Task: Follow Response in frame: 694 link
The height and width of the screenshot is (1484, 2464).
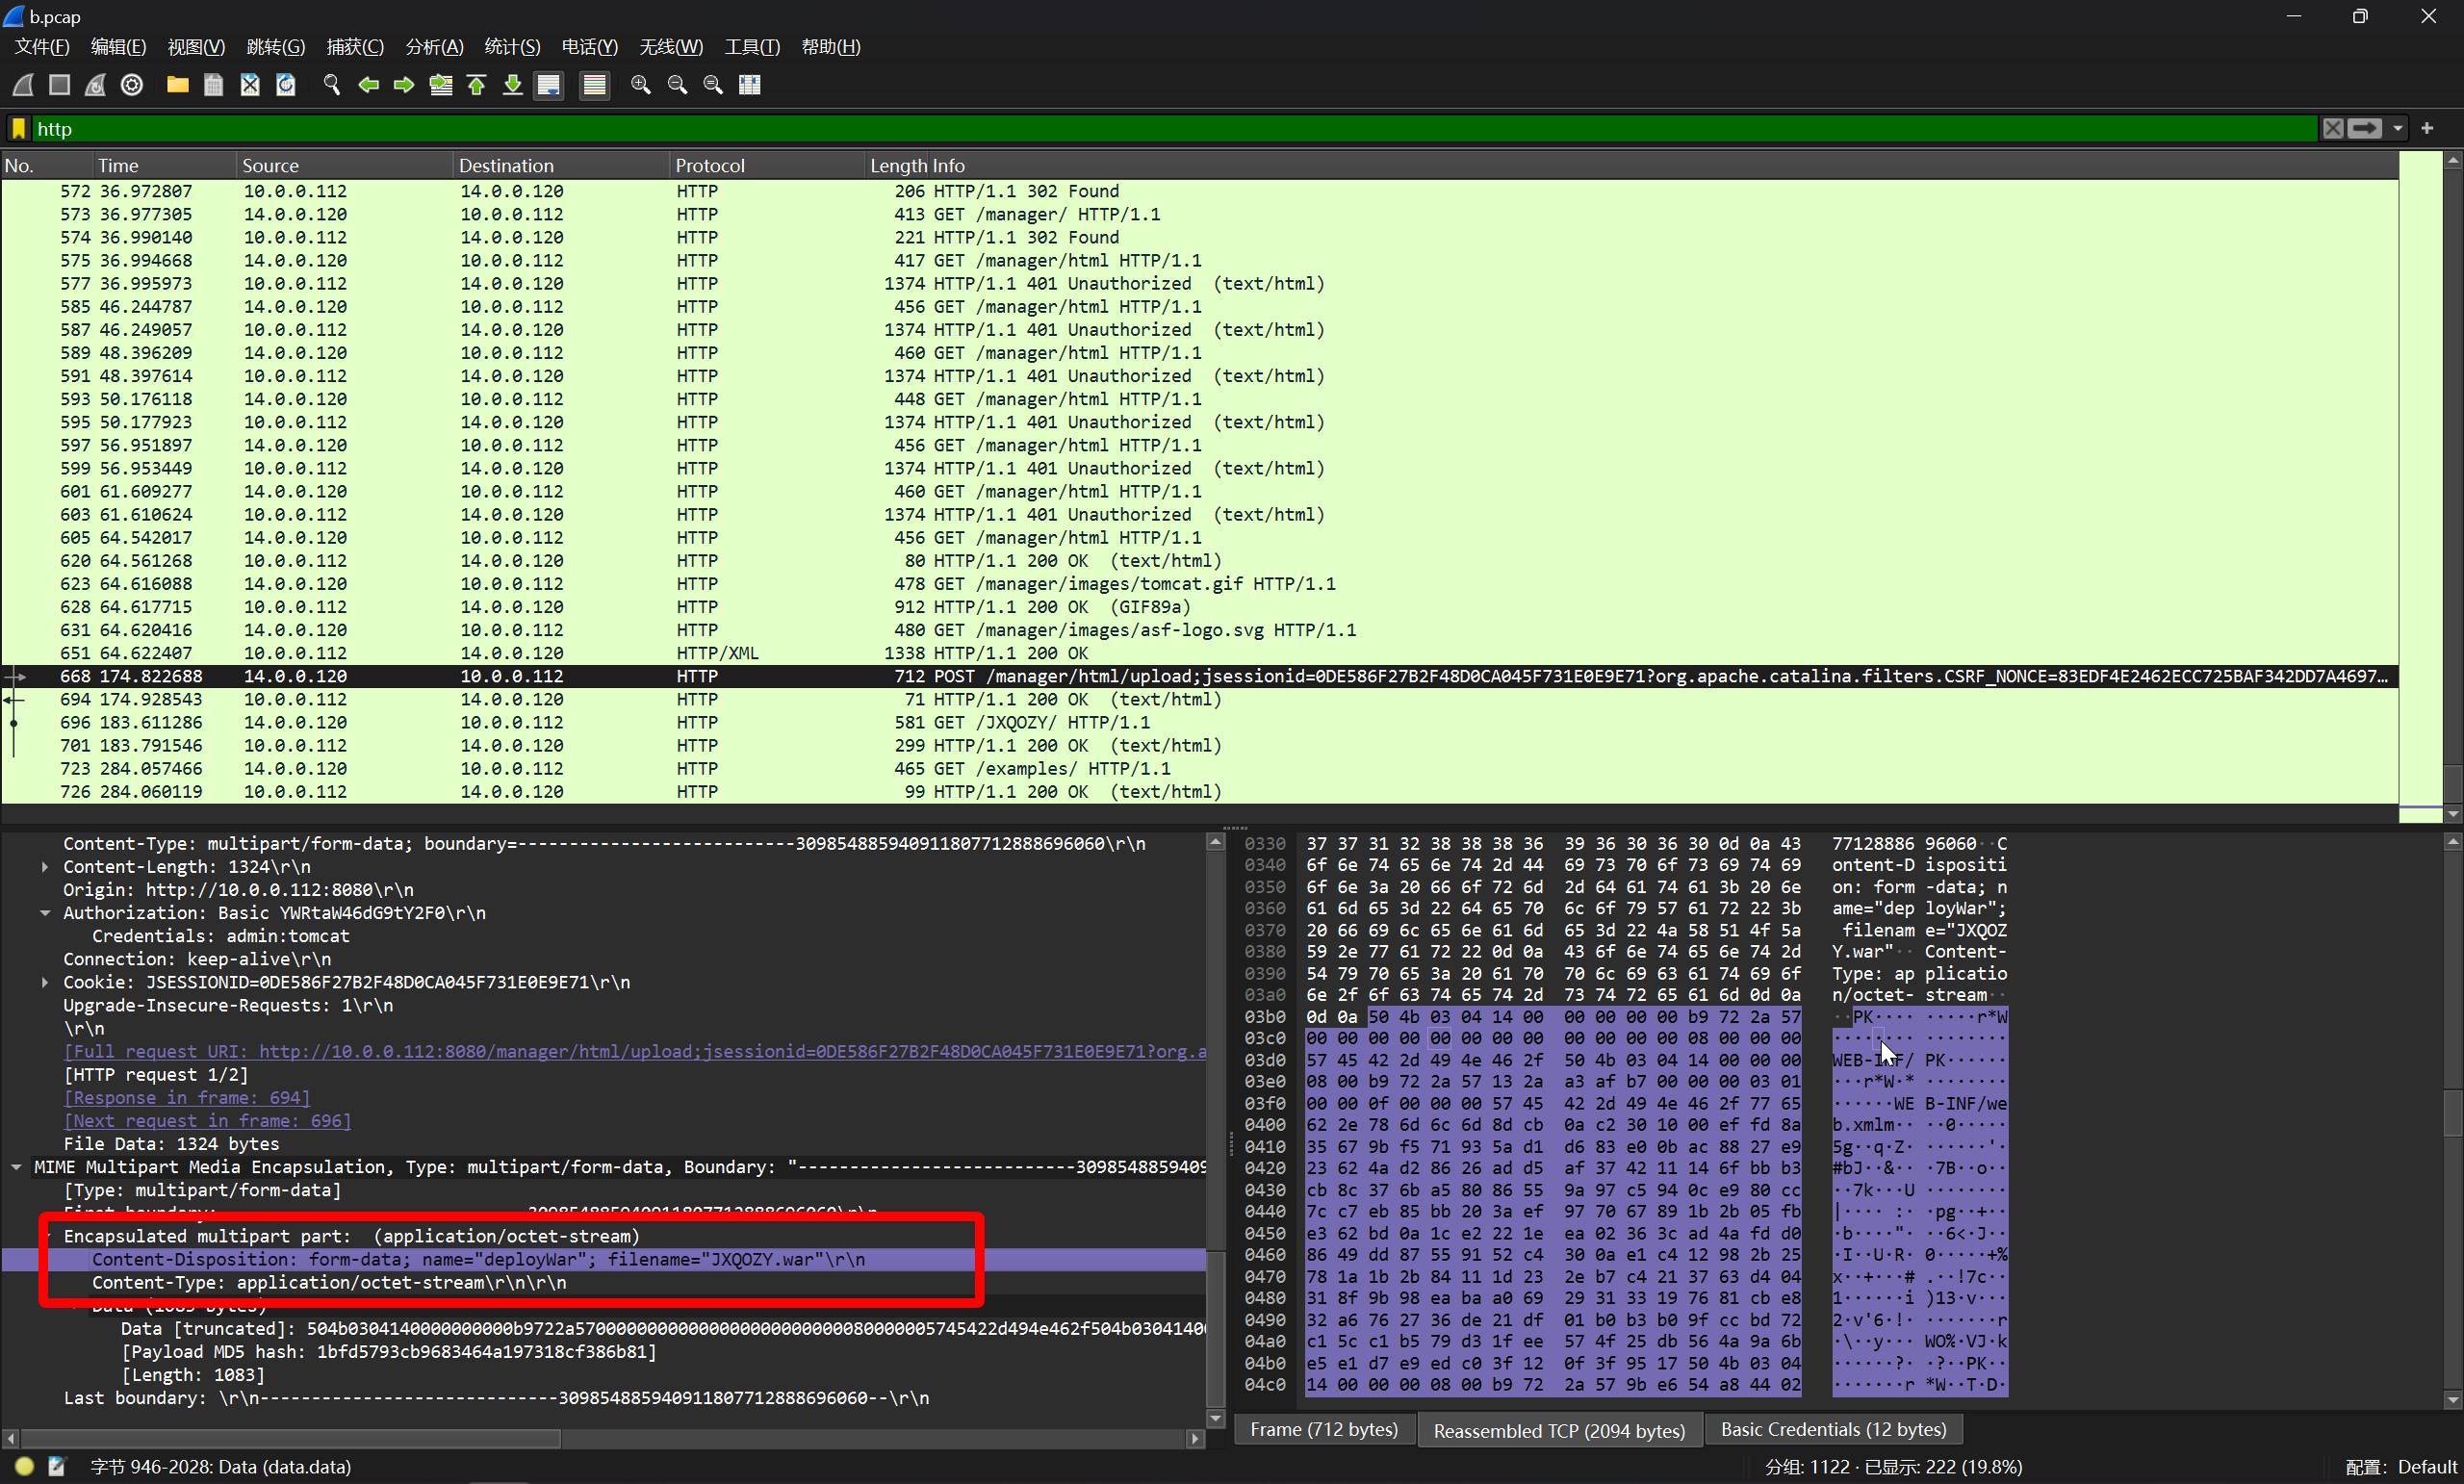Action: tap(187, 1098)
